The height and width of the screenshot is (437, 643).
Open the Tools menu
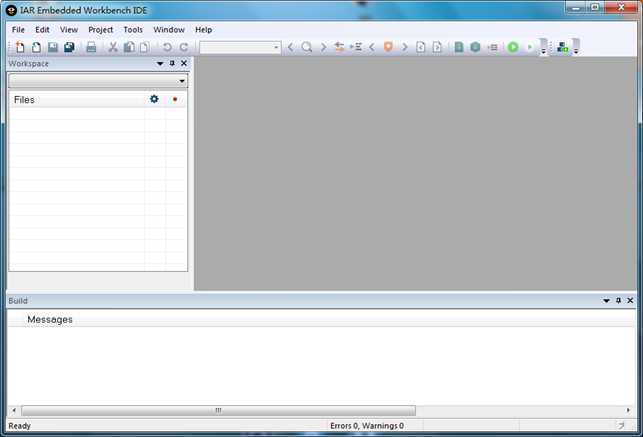point(133,30)
